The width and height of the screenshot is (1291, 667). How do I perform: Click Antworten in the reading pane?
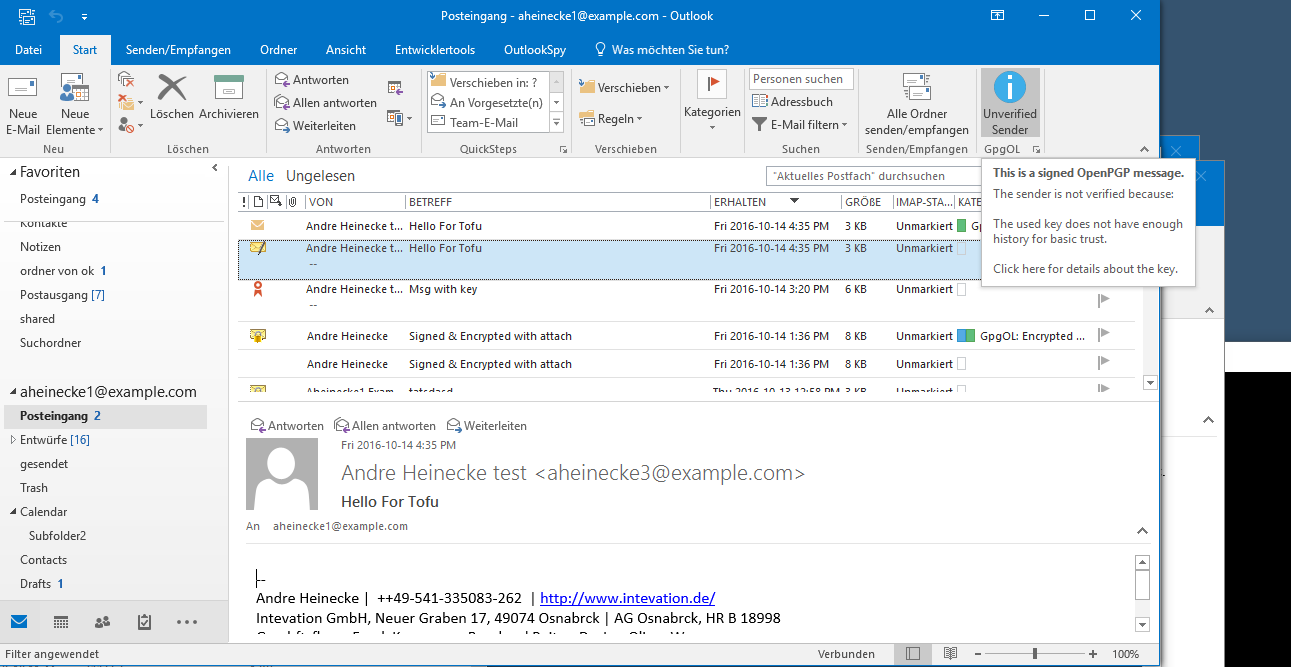point(287,426)
